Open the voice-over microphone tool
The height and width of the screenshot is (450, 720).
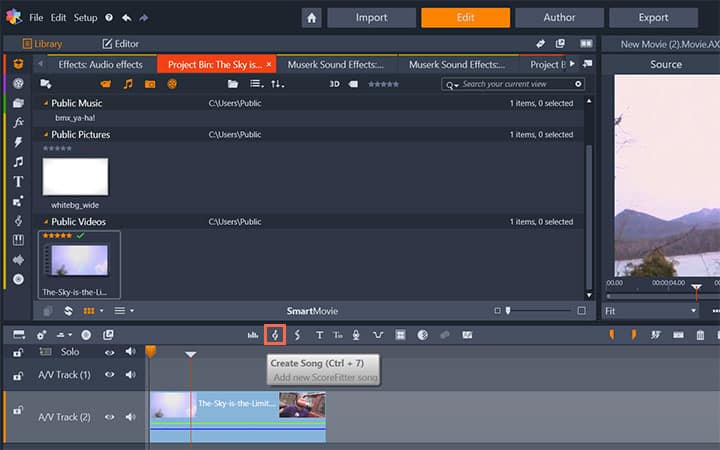coord(355,335)
